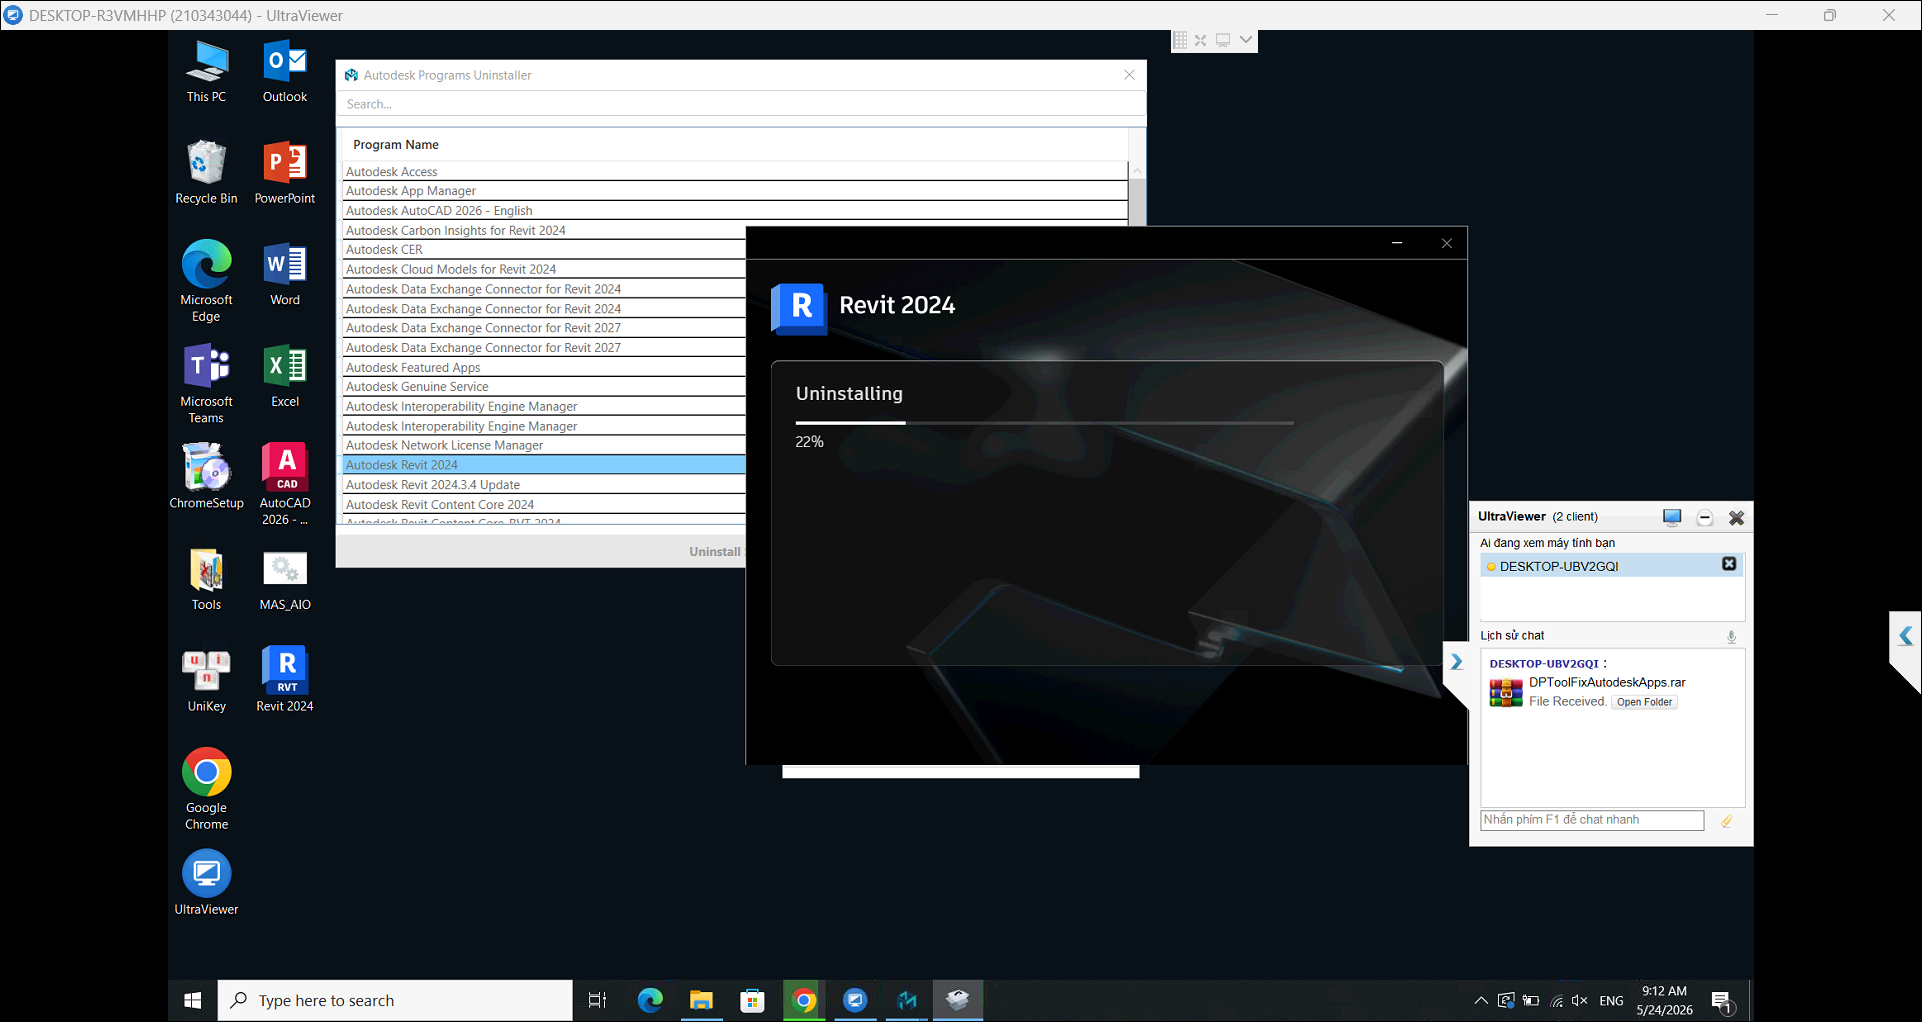Select the Microsoft Teams desktop shortcut
Viewport: 1922px width, 1022px height.
206,383
